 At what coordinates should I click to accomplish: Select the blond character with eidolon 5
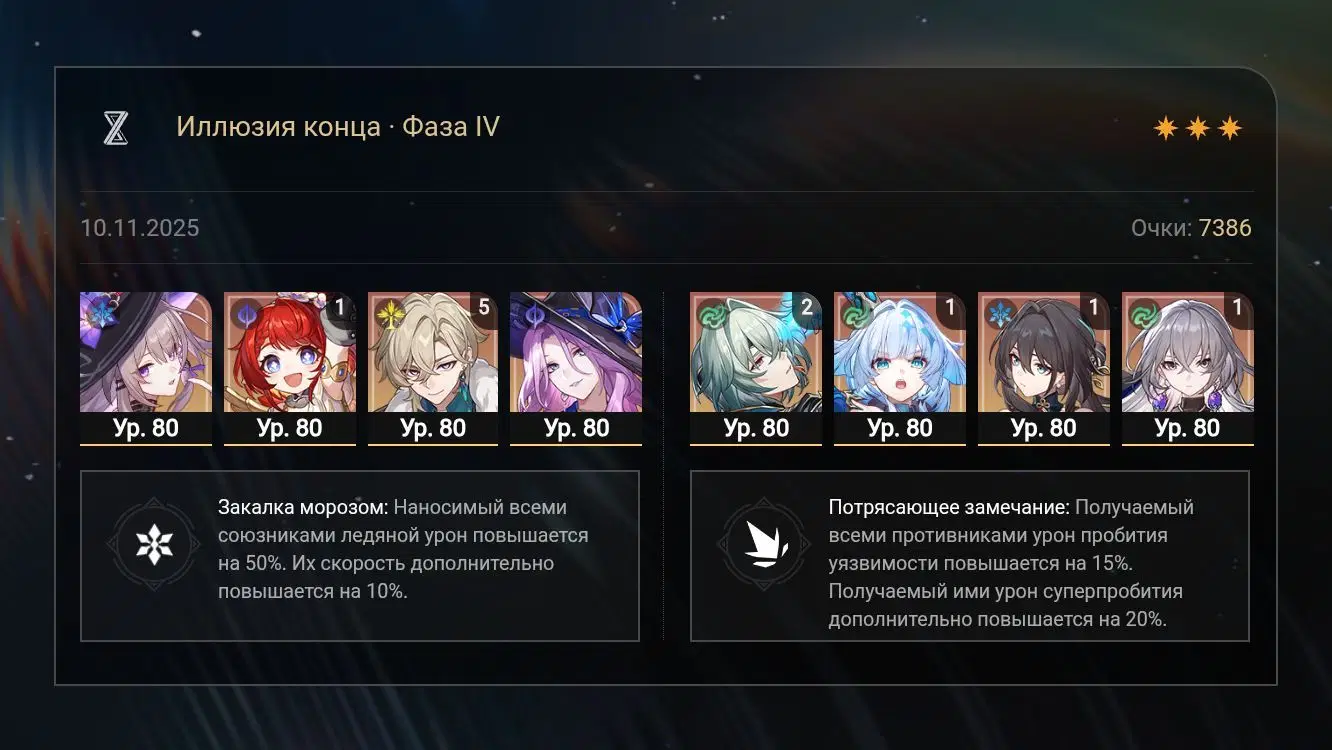coord(434,368)
